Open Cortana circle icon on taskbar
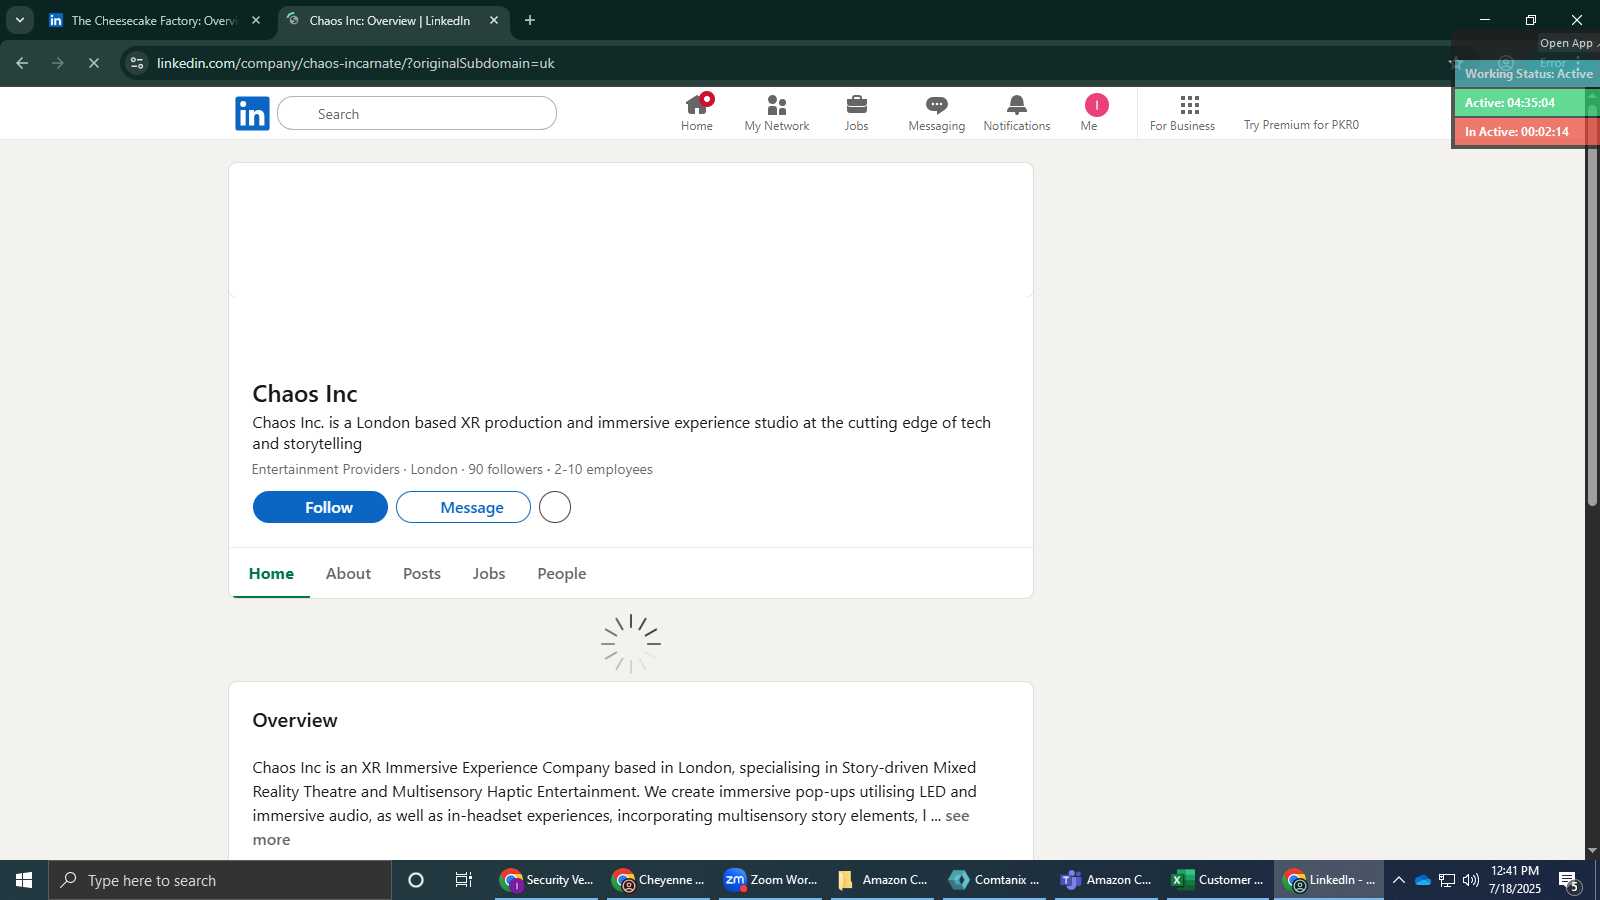Image resolution: width=1600 pixels, height=900 pixels. pyautogui.click(x=416, y=880)
